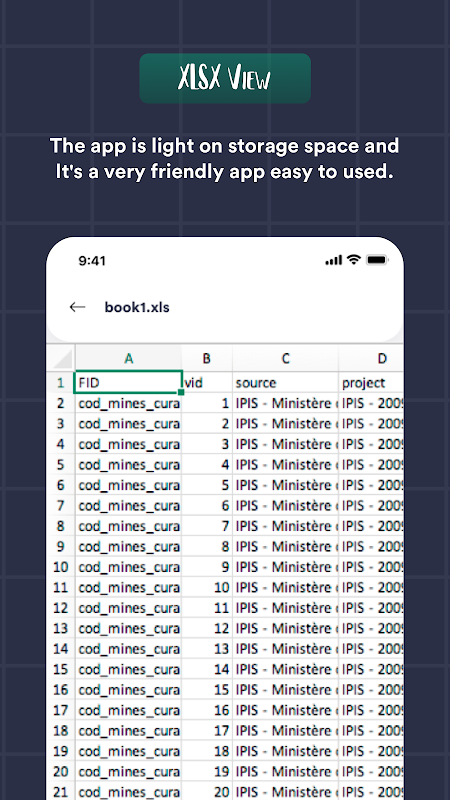
Task: Tap the cellular signal icon
Action: [334, 260]
